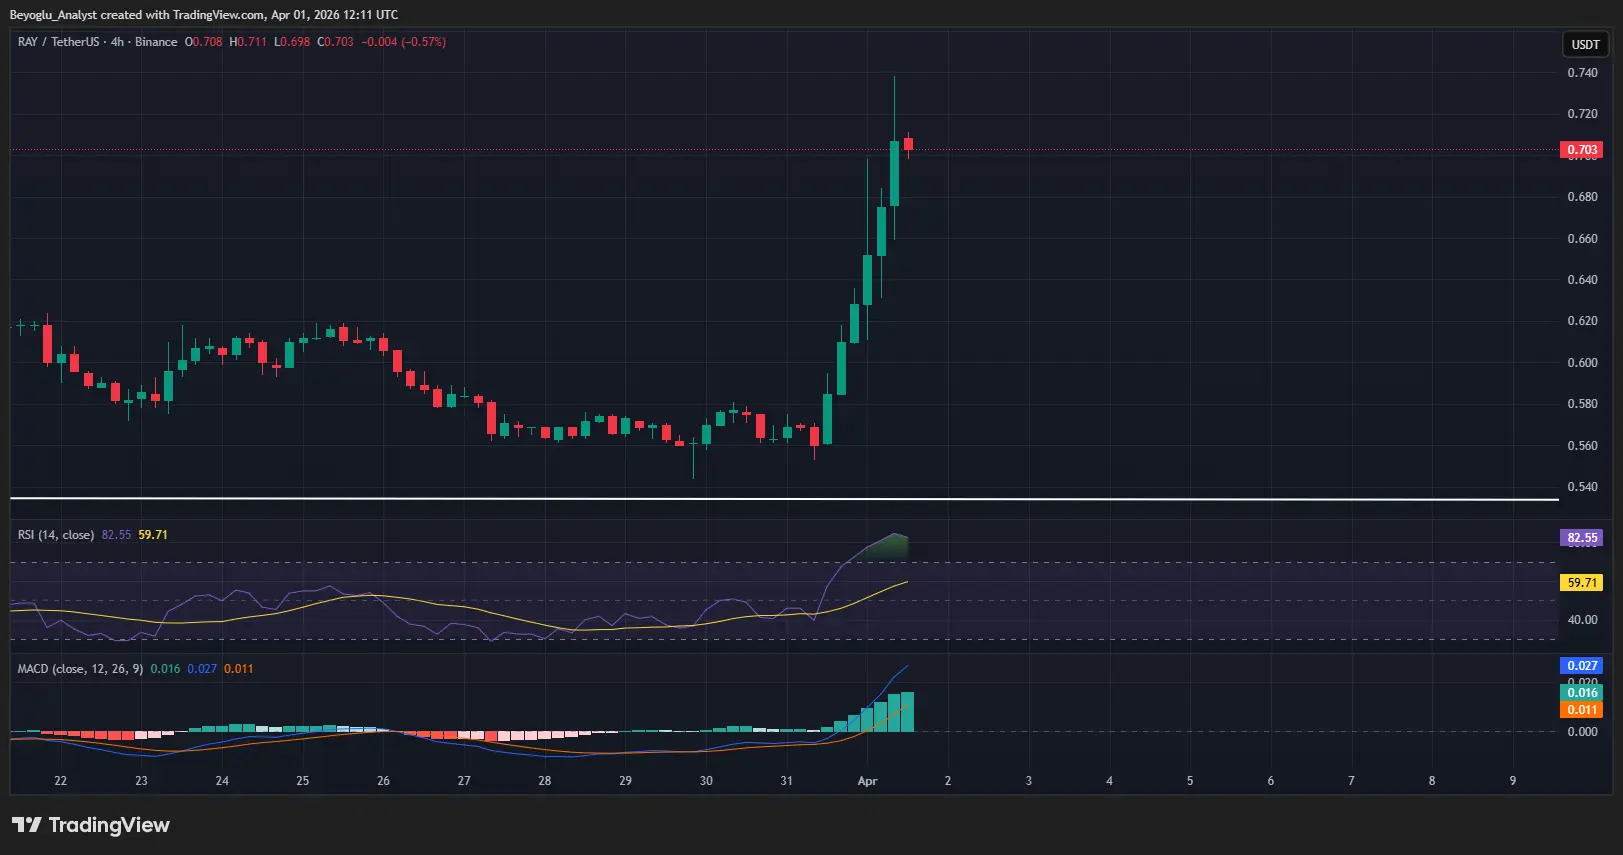1623x855 pixels.
Task: Click the latest red candle on the chart
Action: [908, 145]
